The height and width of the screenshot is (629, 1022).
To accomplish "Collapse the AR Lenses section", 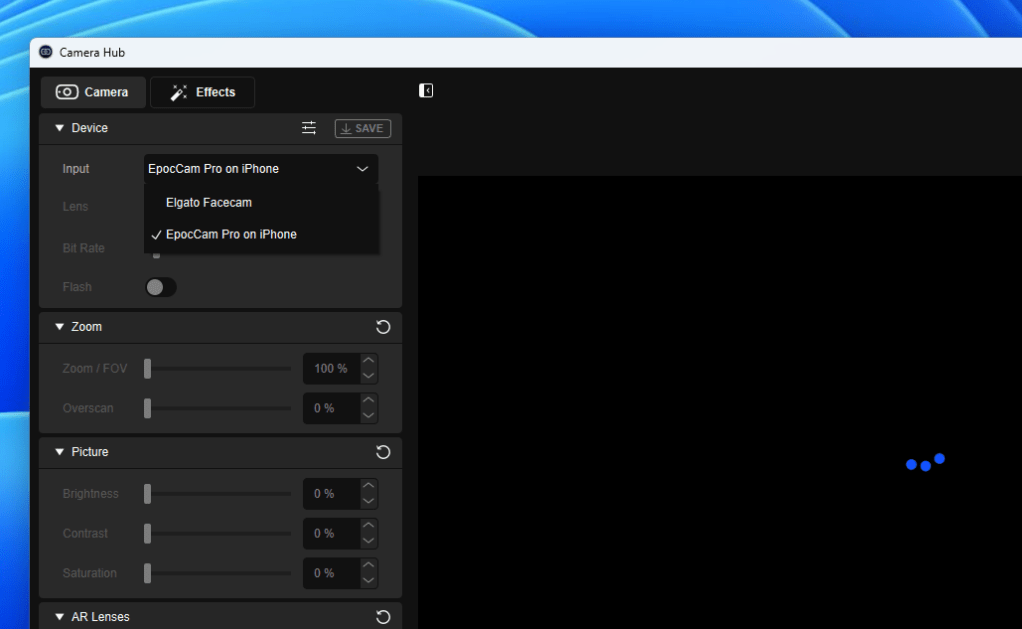I will coord(59,617).
